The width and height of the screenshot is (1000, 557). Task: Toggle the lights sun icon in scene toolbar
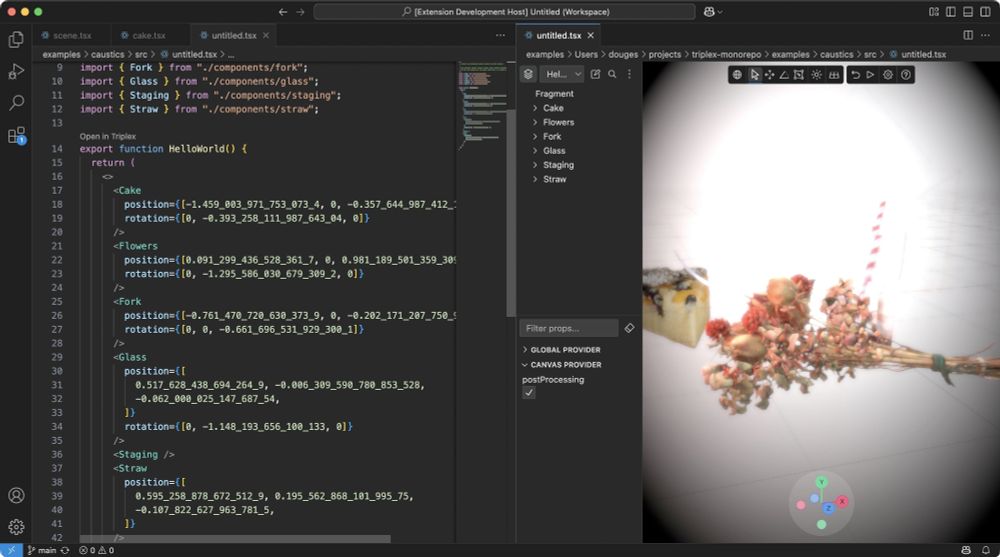coord(816,75)
